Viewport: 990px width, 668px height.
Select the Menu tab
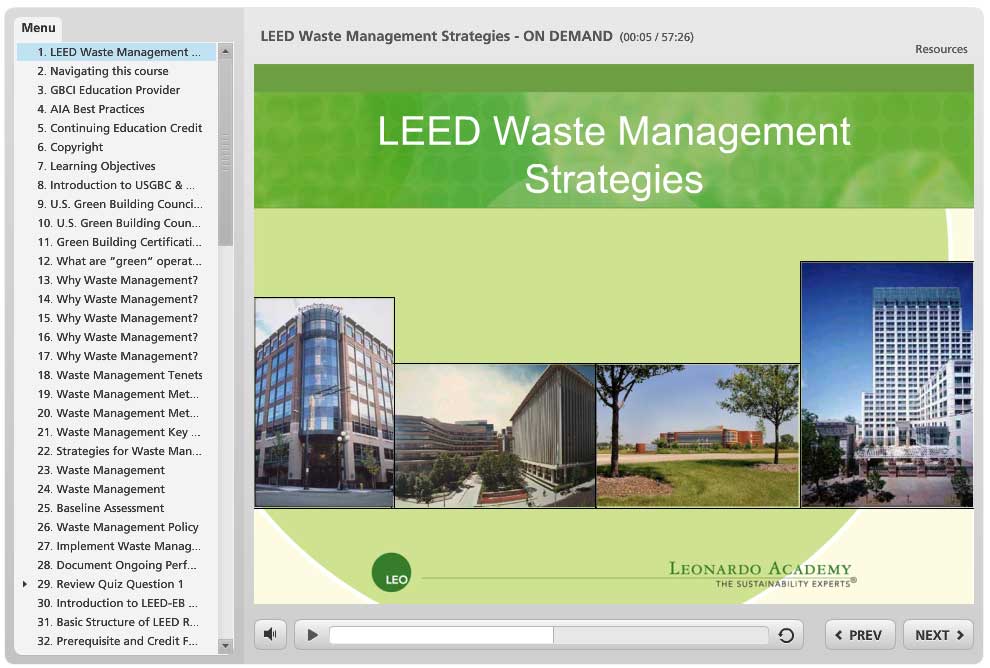(x=39, y=28)
